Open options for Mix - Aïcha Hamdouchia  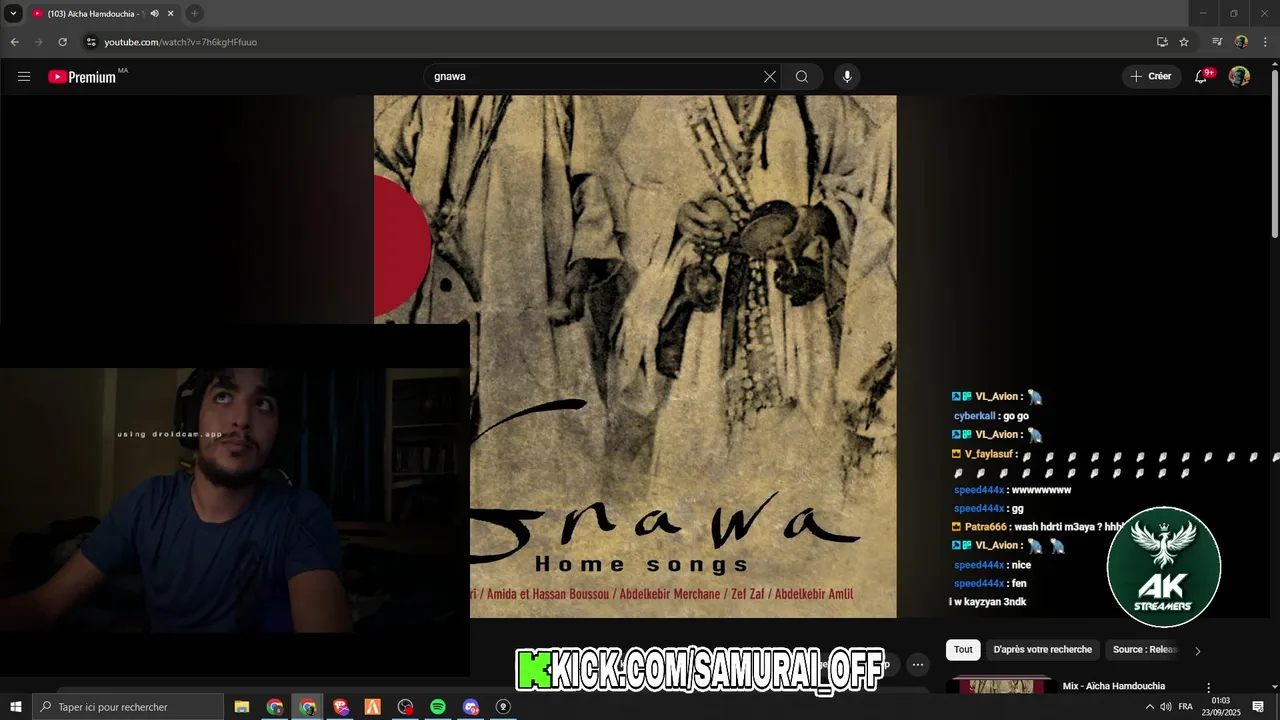pyautogui.click(x=1209, y=688)
